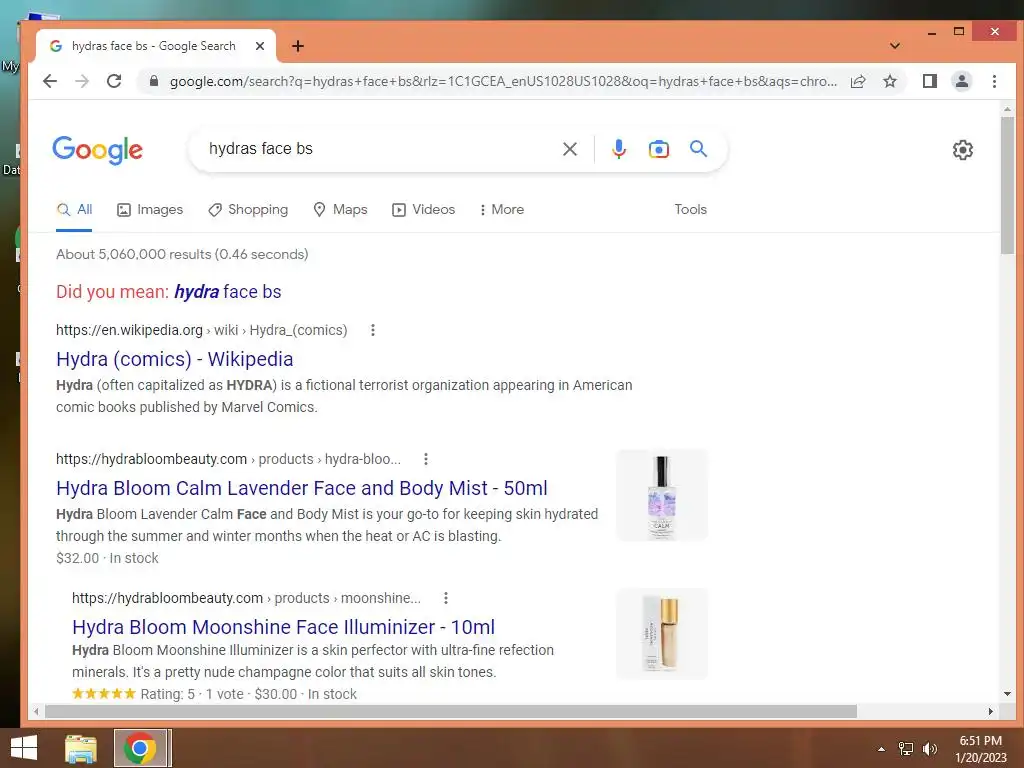
Task: Open about-result menu for hydra-bloo result
Action: (426, 459)
